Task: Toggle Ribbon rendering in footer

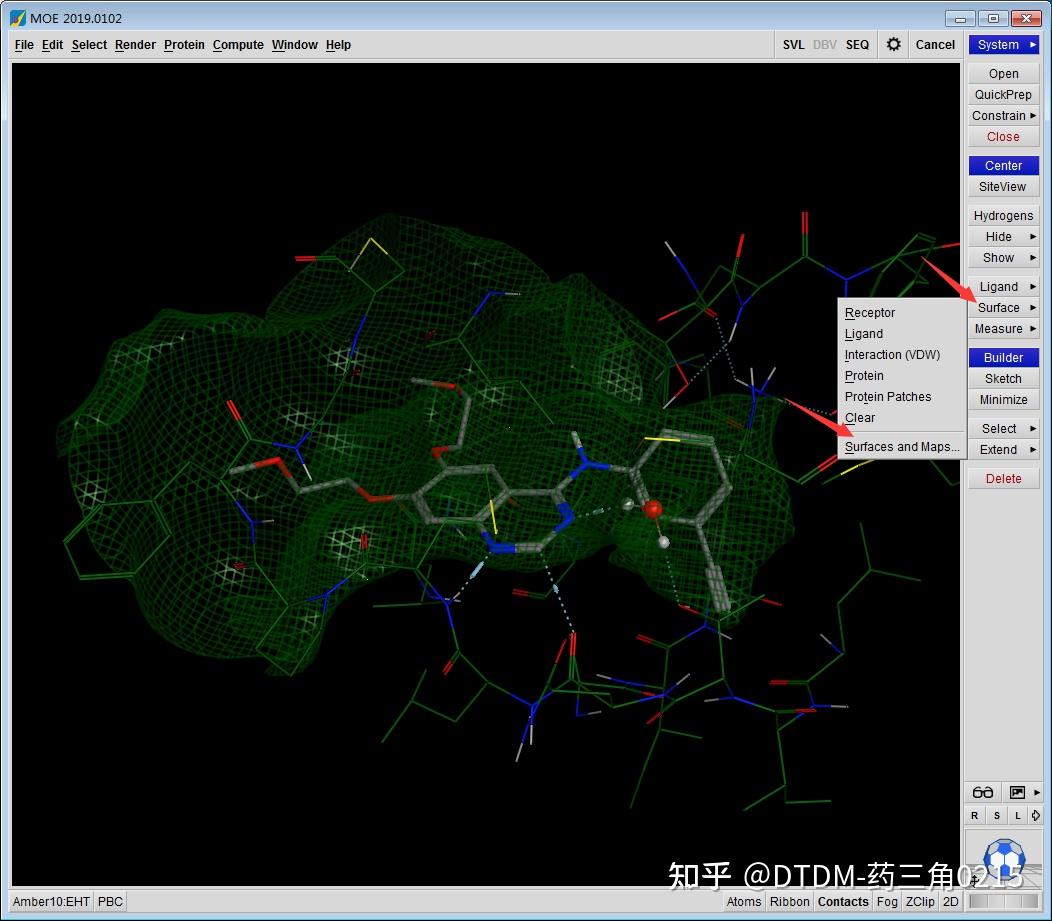Action: click(x=789, y=901)
